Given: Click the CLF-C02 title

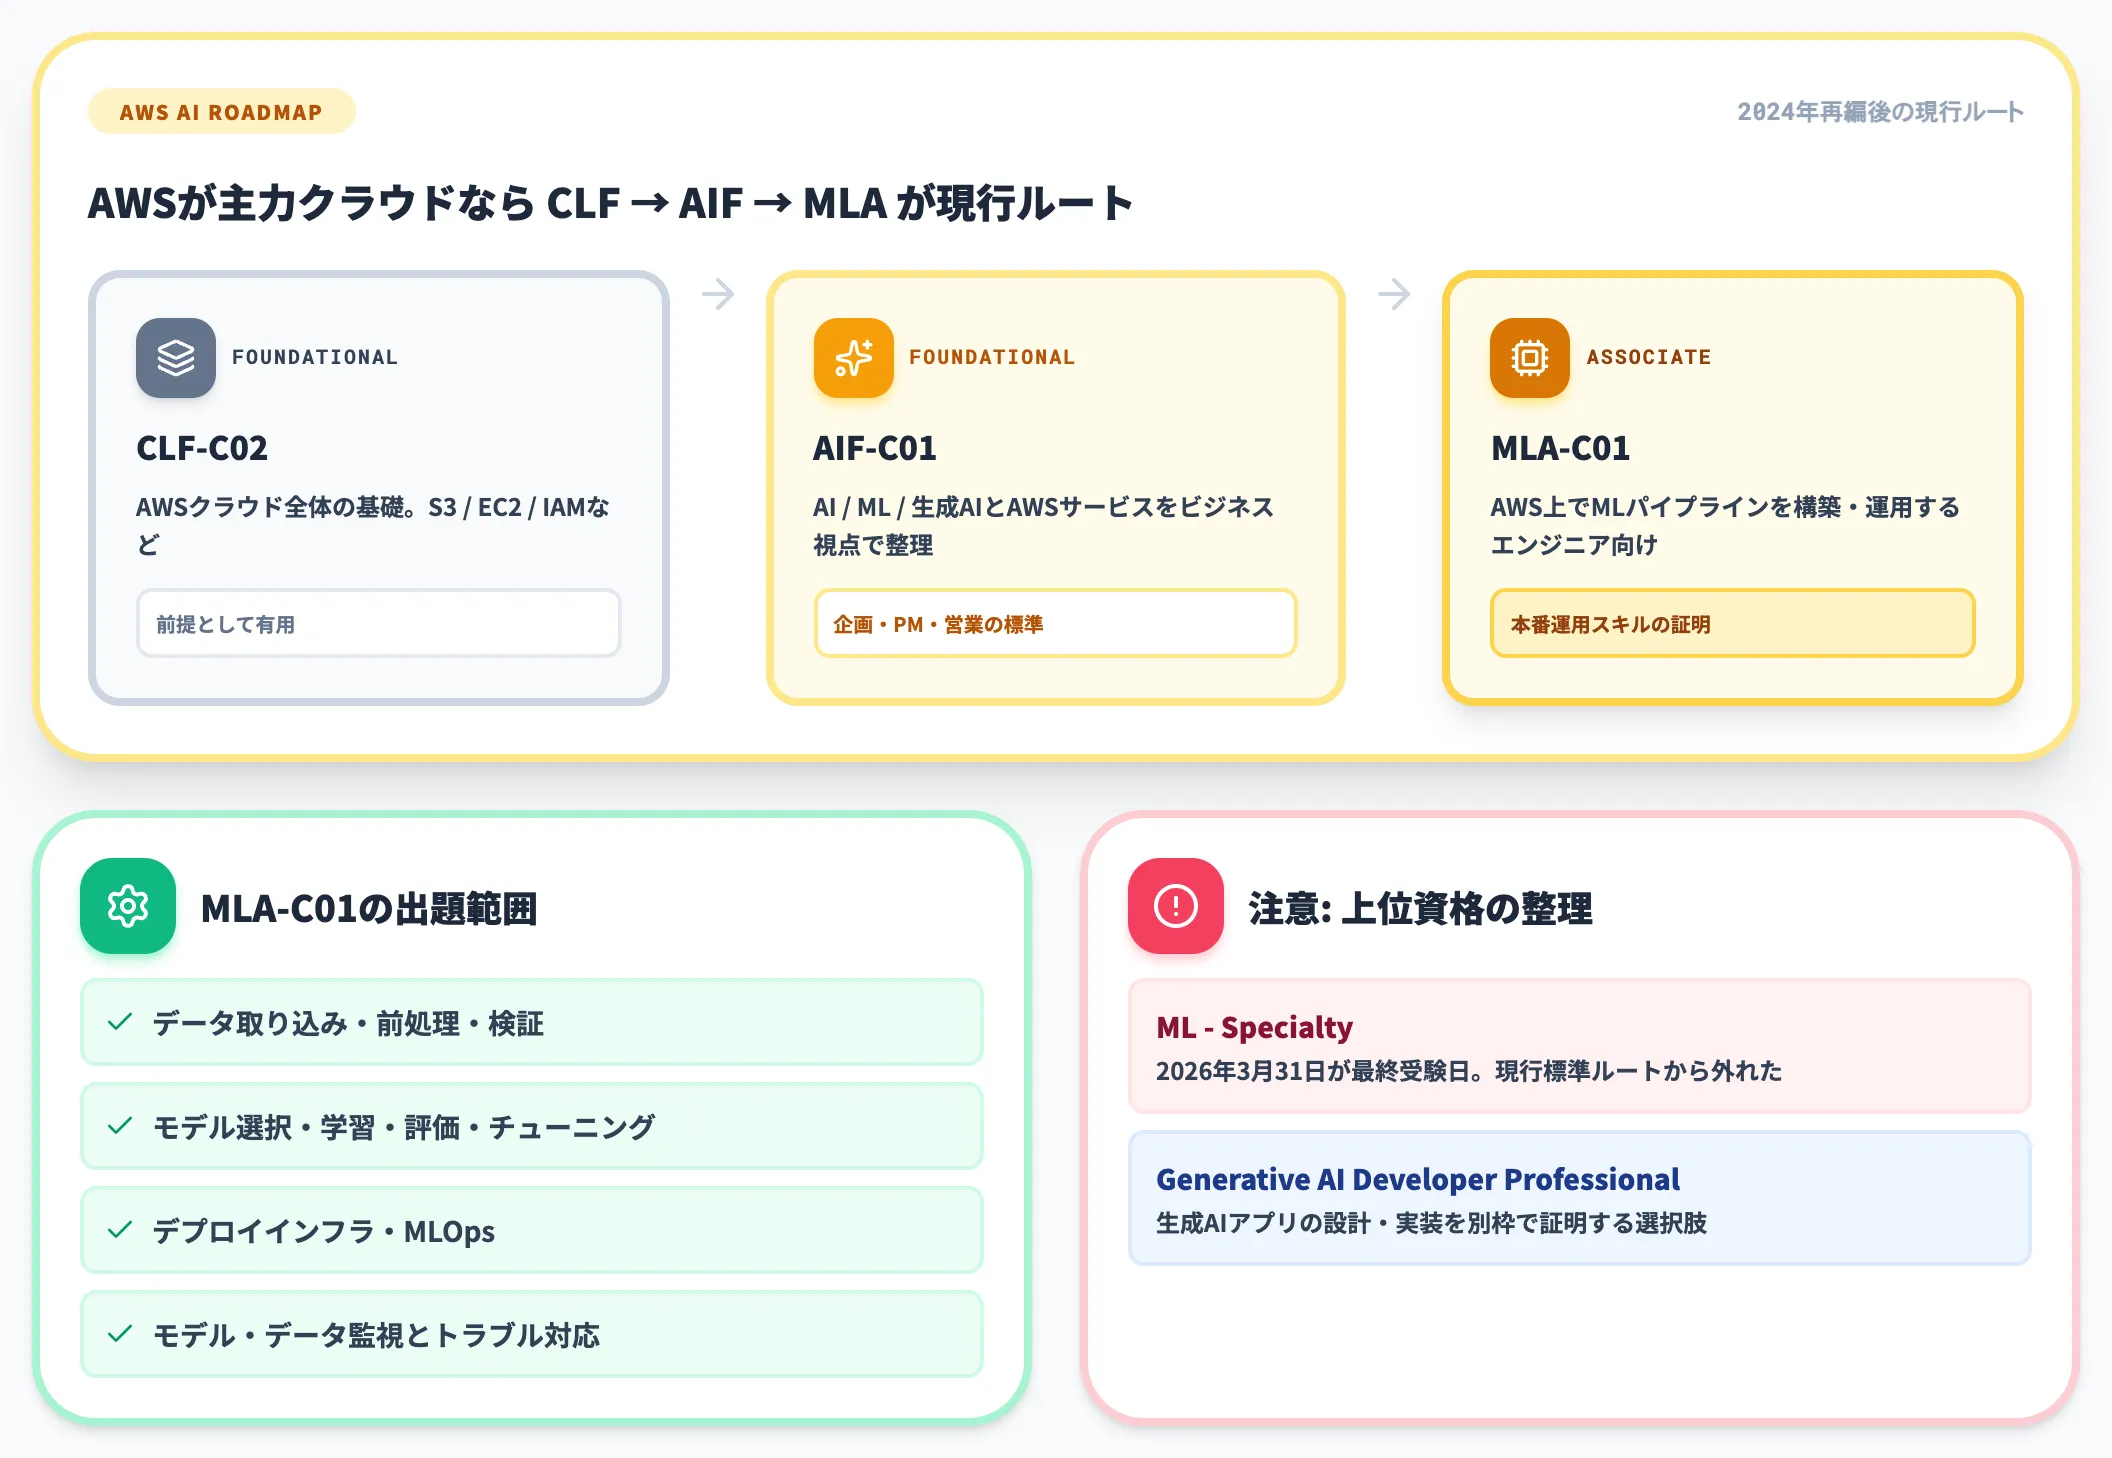Looking at the screenshot, I should 202,448.
